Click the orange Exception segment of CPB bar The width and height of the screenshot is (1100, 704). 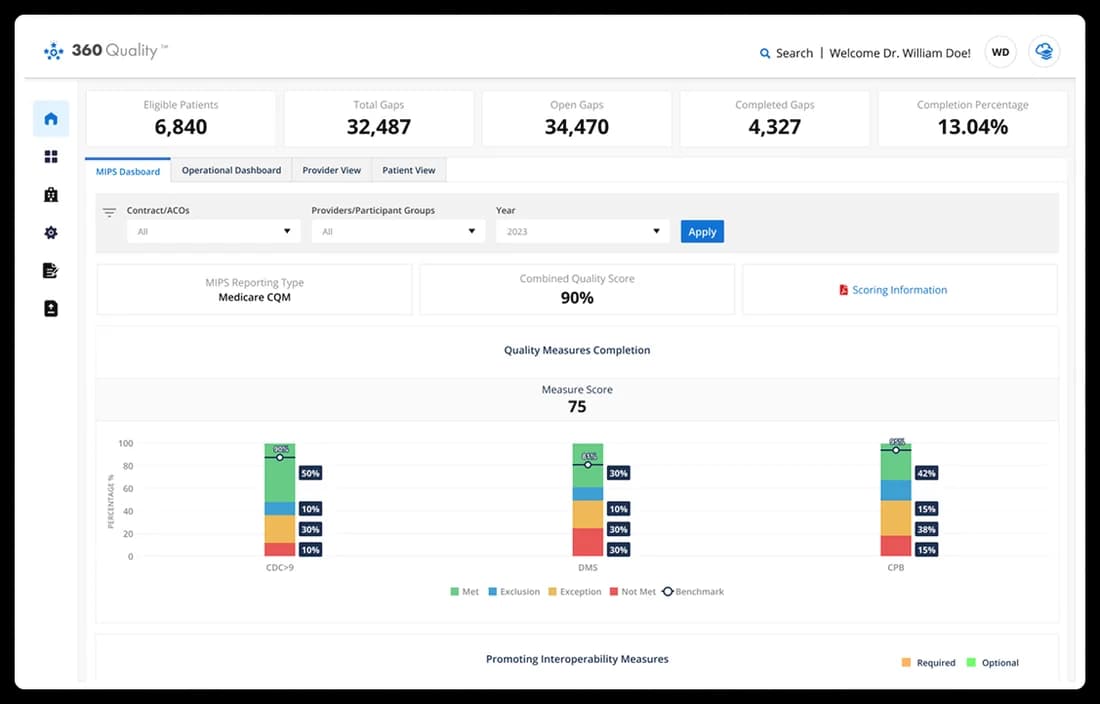click(896, 518)
